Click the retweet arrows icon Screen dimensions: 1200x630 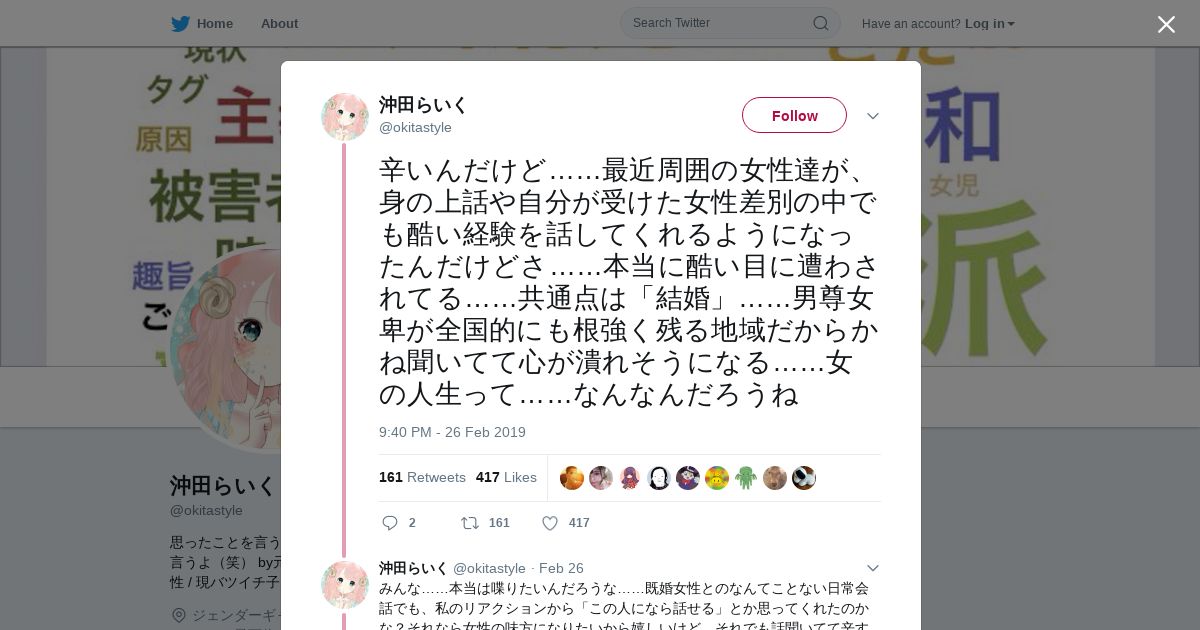[469, 523]
